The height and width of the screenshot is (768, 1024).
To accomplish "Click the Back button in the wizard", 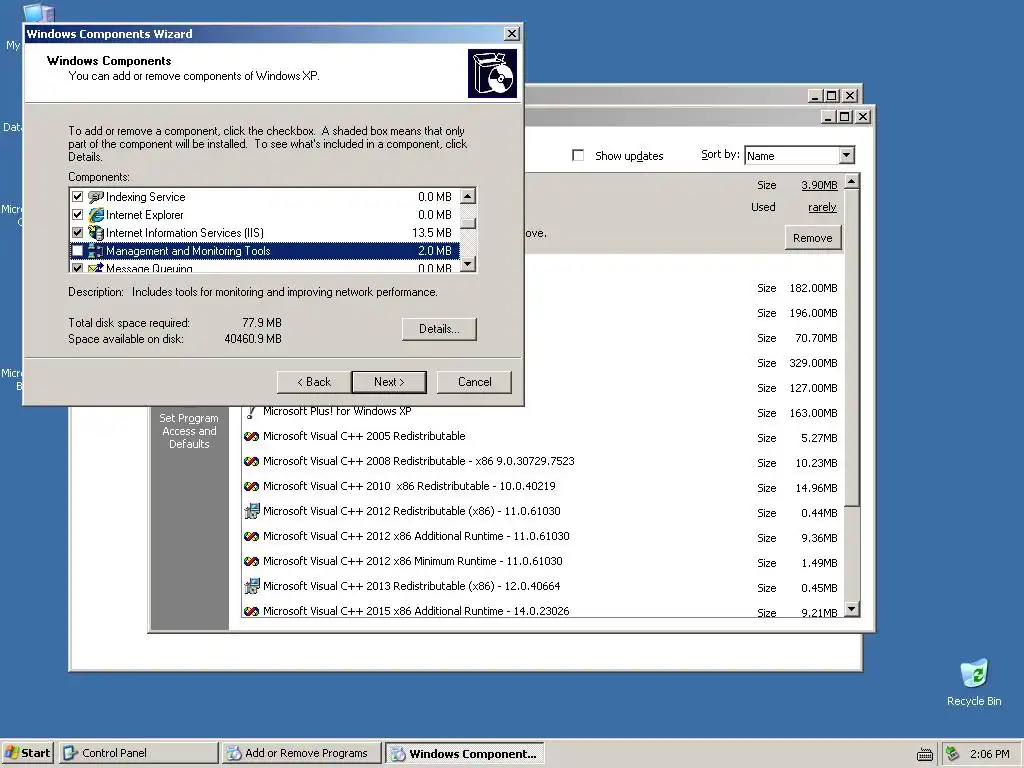I will coord(313,382).
